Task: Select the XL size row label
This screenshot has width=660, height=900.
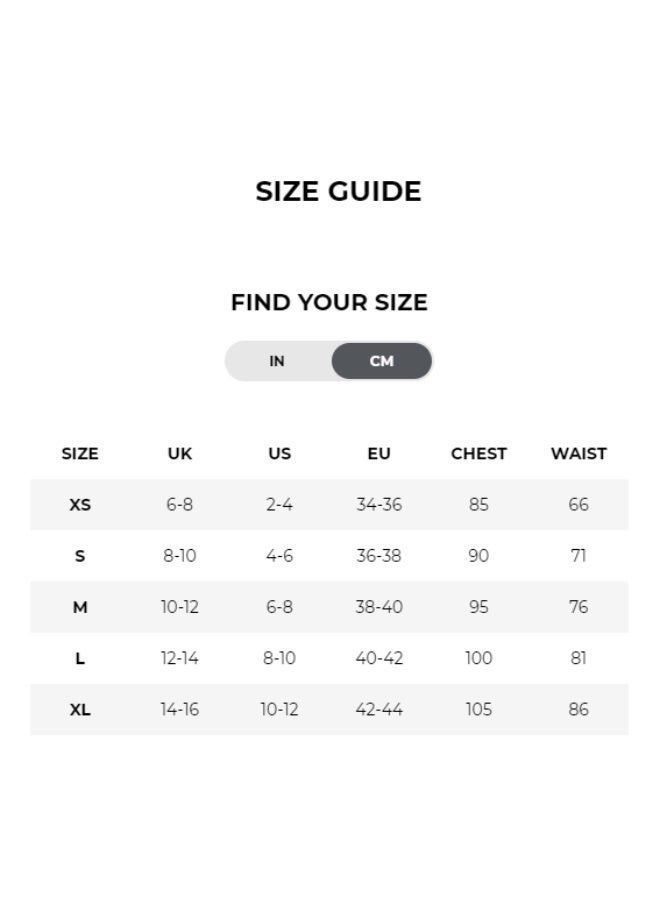Action: [x=80, y=709]
